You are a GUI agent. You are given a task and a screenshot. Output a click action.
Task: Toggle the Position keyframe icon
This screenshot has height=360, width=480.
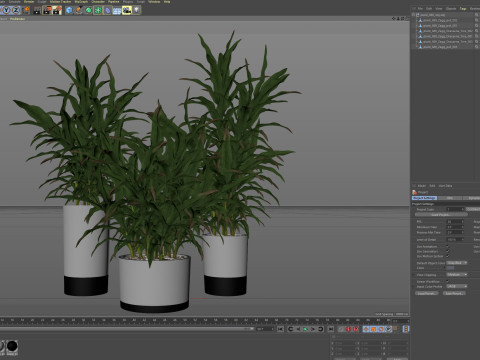[366, 329]
